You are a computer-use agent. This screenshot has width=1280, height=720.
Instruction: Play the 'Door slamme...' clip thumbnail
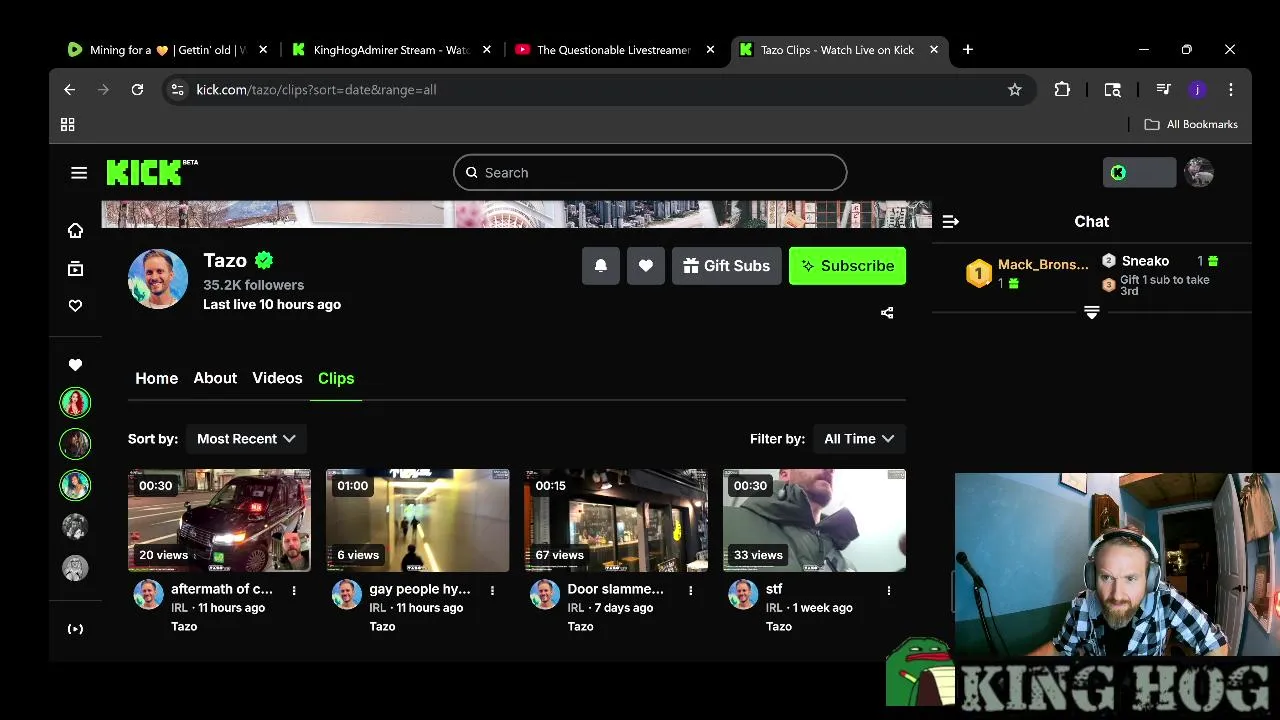pyautogui.click(x=616, y=520)
